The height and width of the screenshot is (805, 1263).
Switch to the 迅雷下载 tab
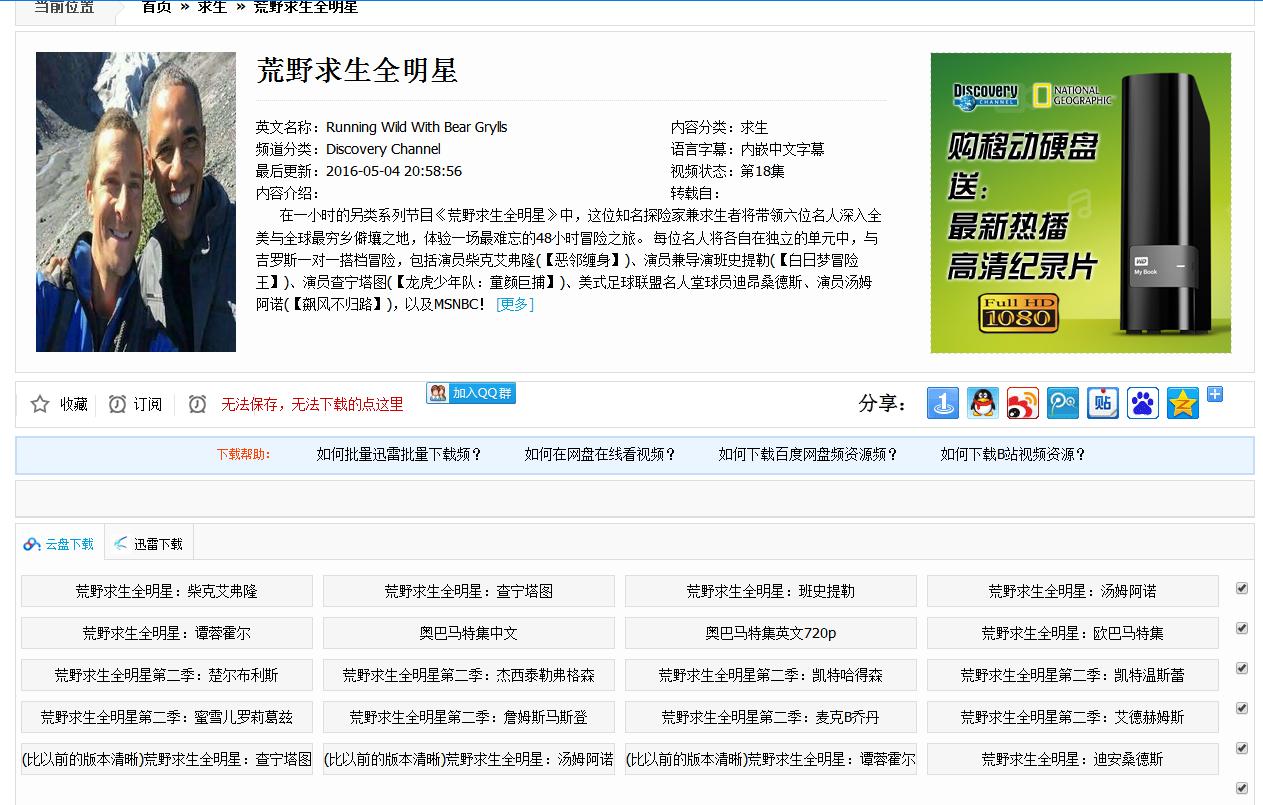point(148,543)
